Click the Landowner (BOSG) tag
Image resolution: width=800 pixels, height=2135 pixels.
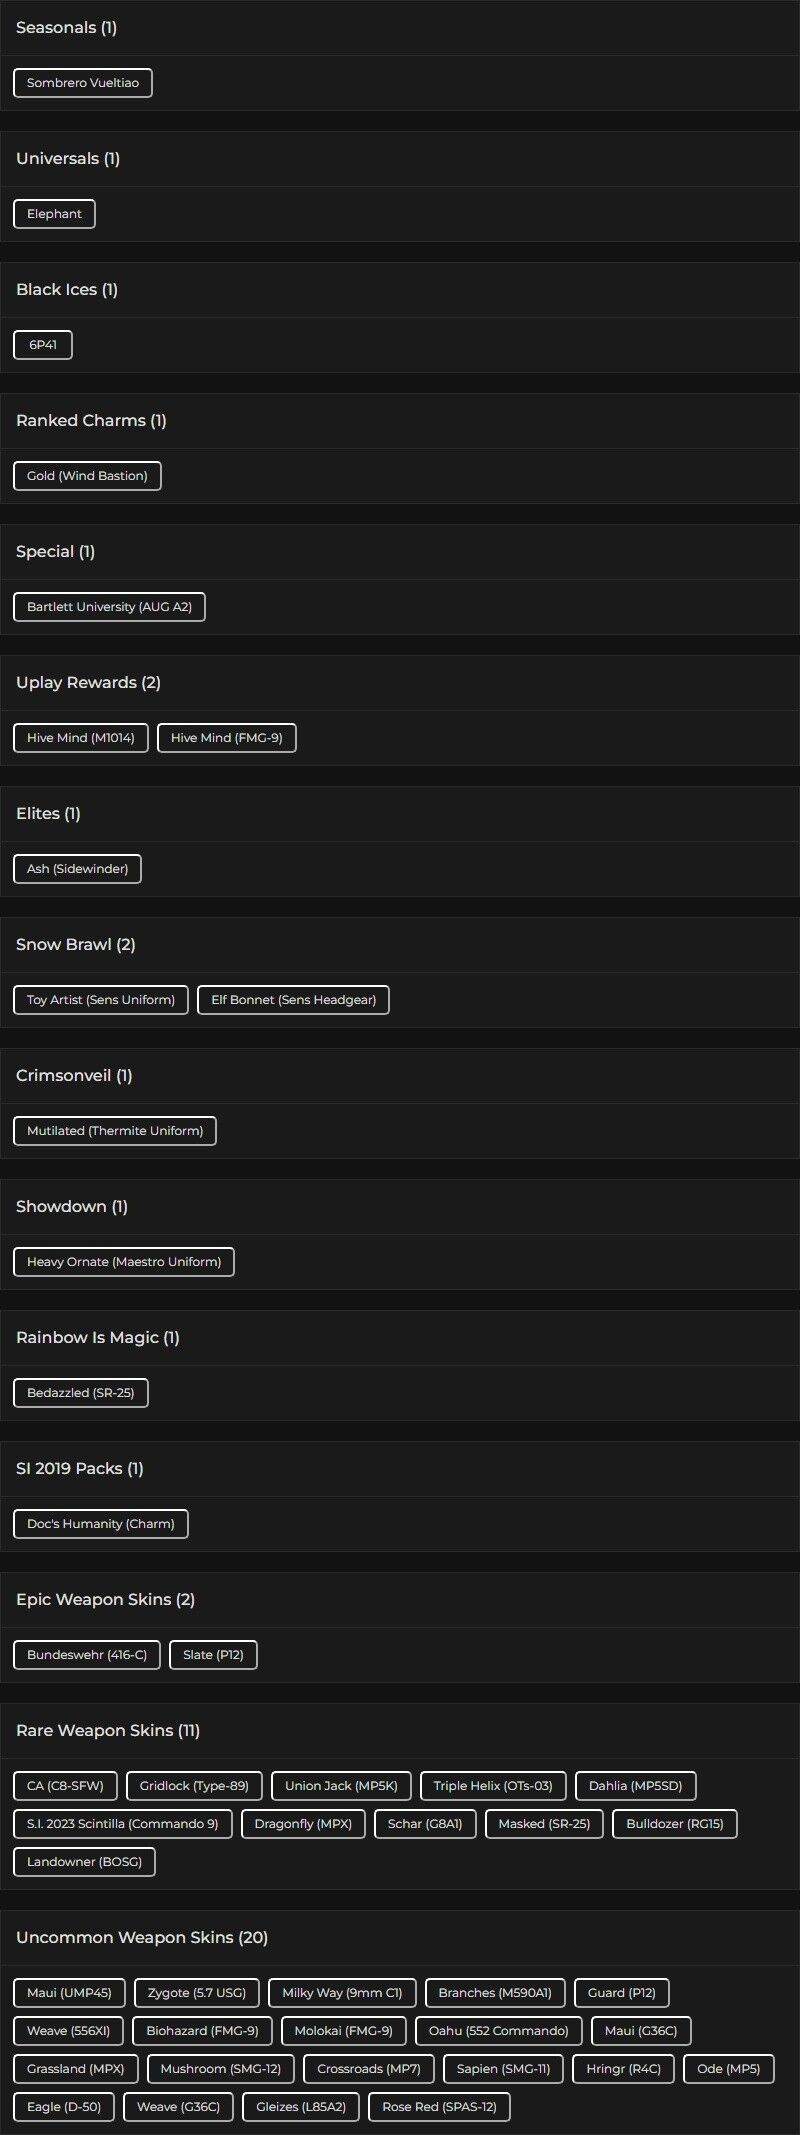coord(84,1862)
